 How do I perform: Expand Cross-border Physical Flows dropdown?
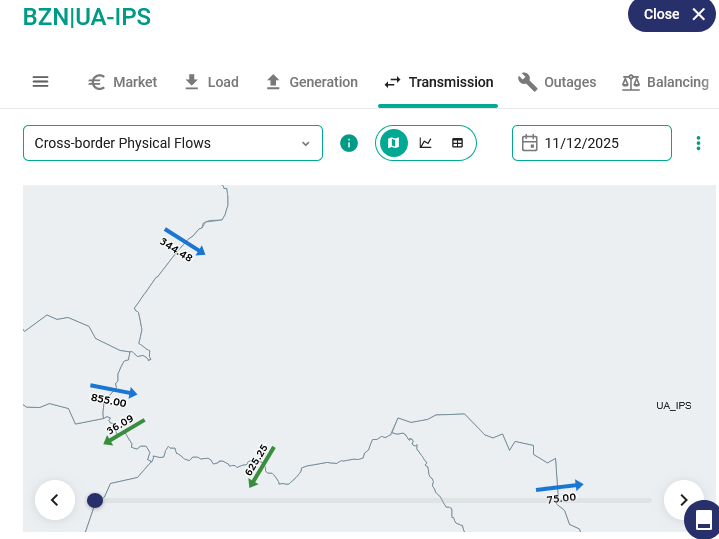(173, 143)
